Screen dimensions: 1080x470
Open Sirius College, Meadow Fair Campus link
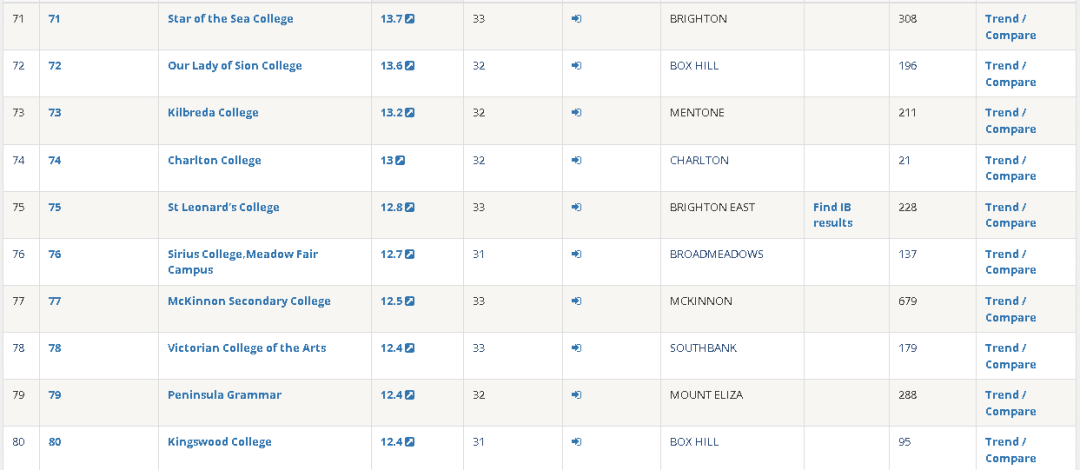(242, 262)
